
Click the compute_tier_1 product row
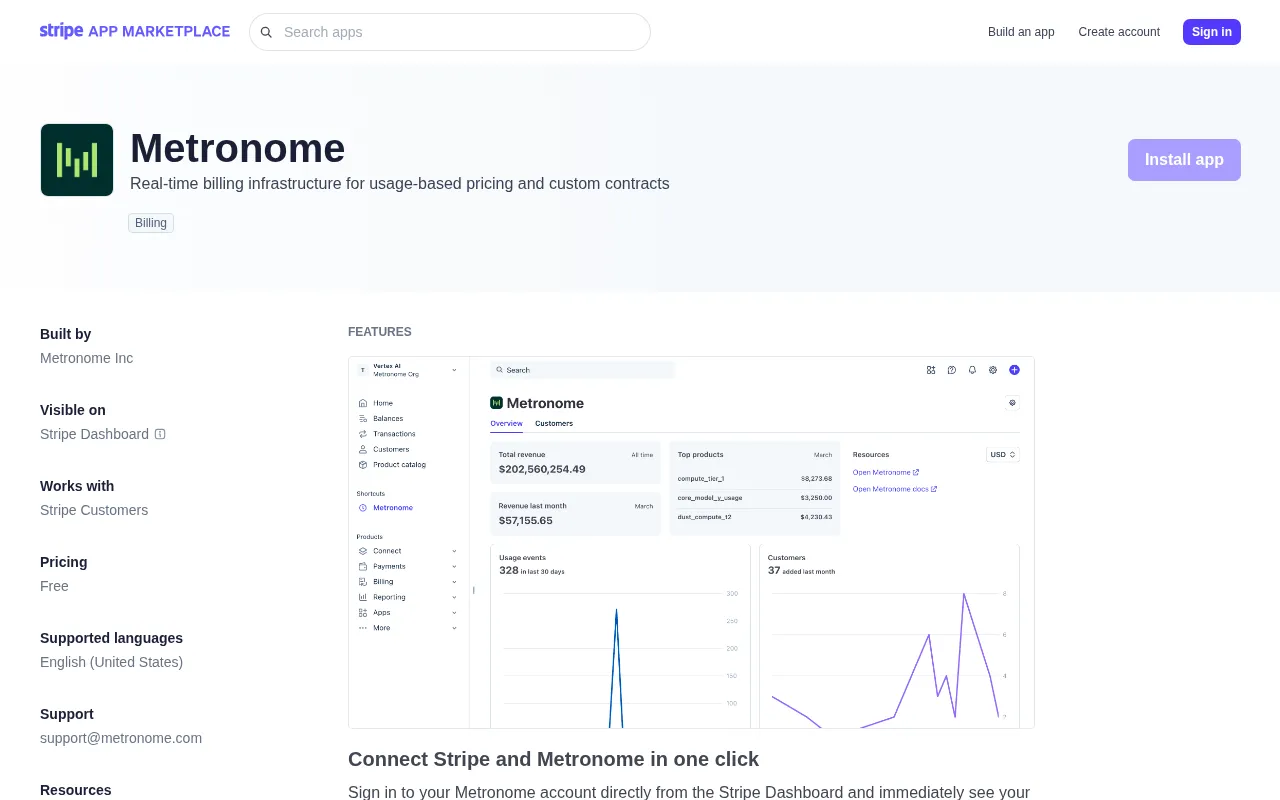(x=755, y=478)
